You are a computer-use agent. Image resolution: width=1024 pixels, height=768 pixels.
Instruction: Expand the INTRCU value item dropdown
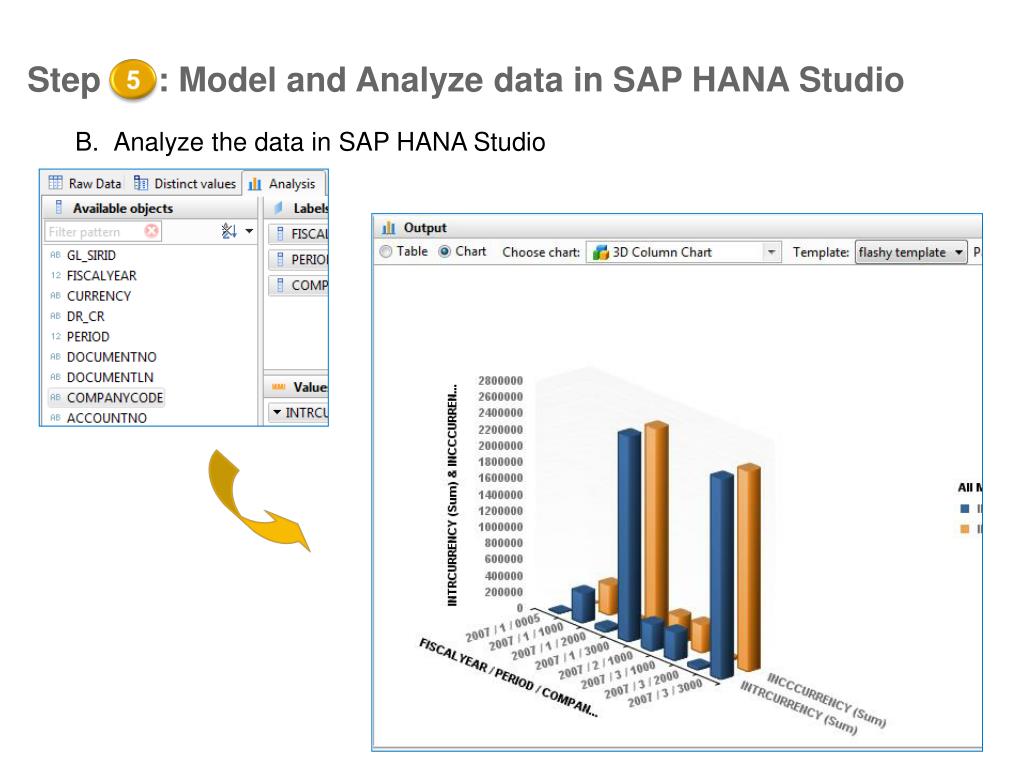[277, 412]
